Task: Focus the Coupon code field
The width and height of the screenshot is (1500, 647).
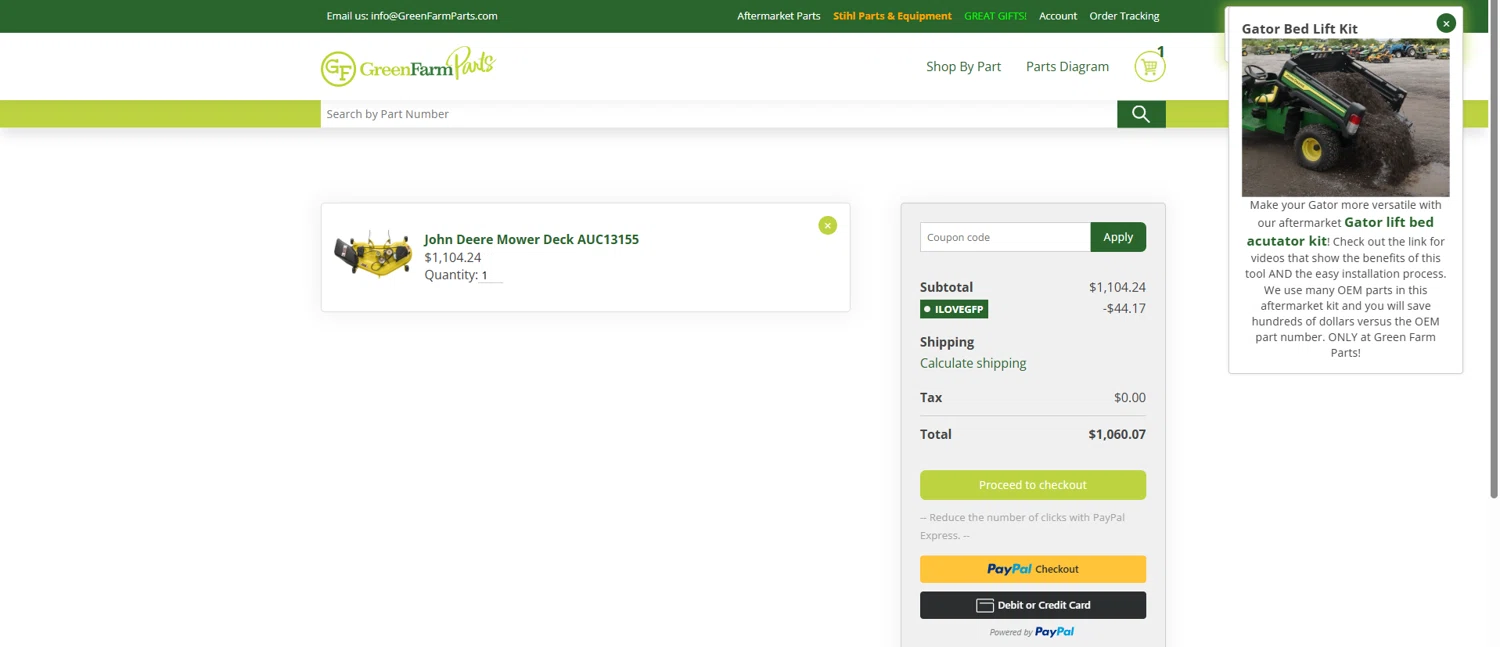Action: coord(1005,237)
